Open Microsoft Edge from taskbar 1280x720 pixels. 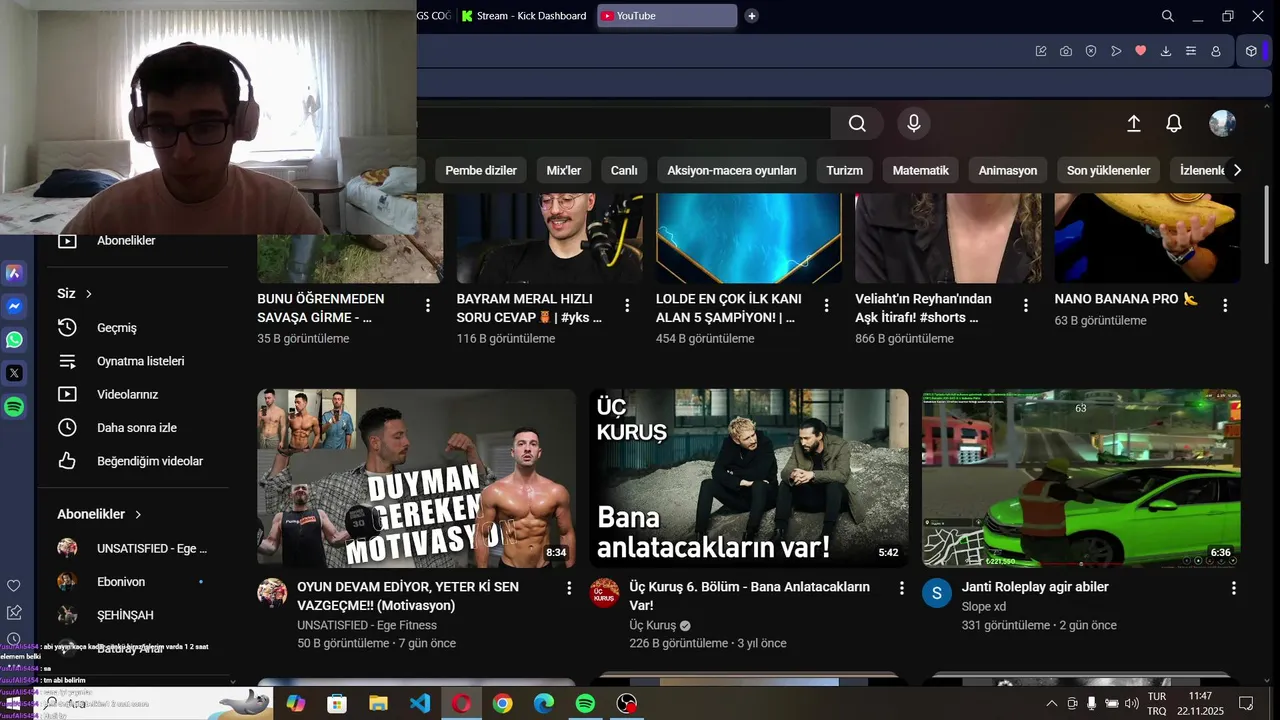pos(544,704)
